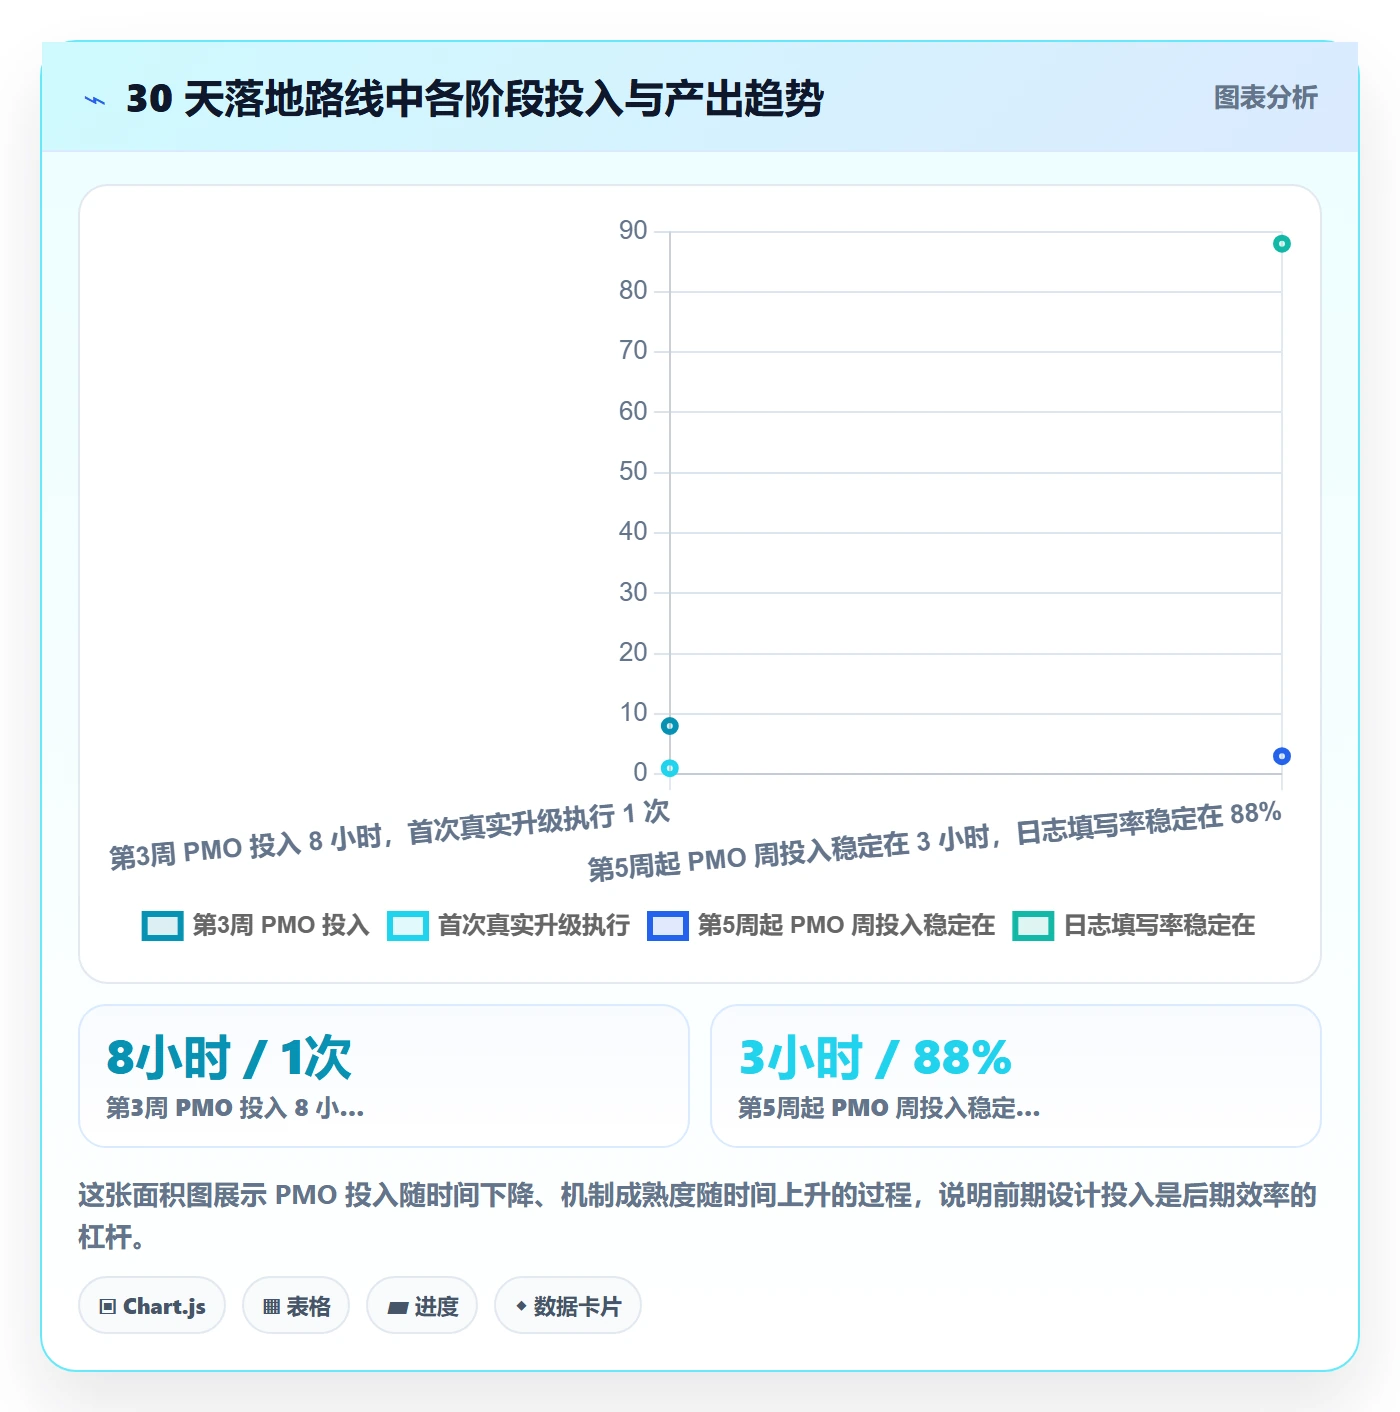
Task: Click the 首次真实升级执行 legend label
Action: click(x=534, y=925)
